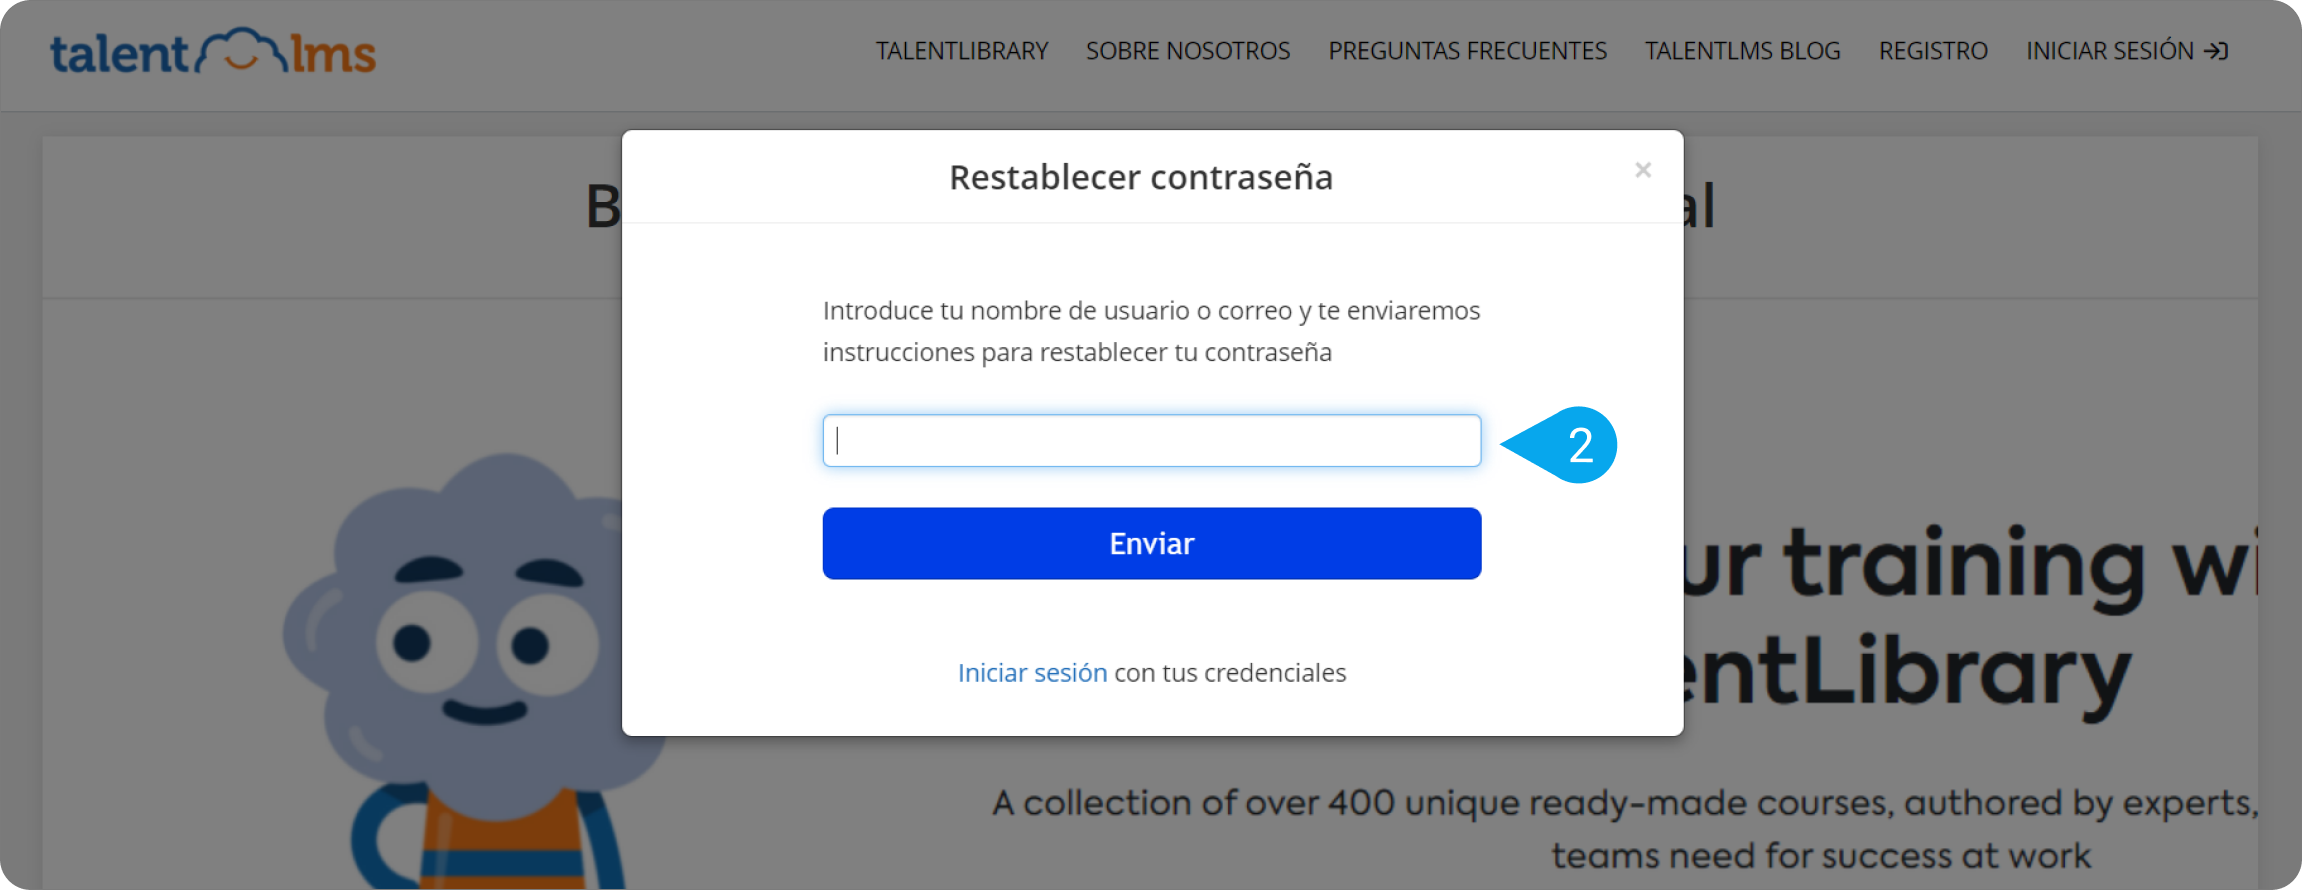Click INICIAR SESIÓN in the navigation bar
Viewport: 2302px width, 890px height.
[x=2127, y=51]
